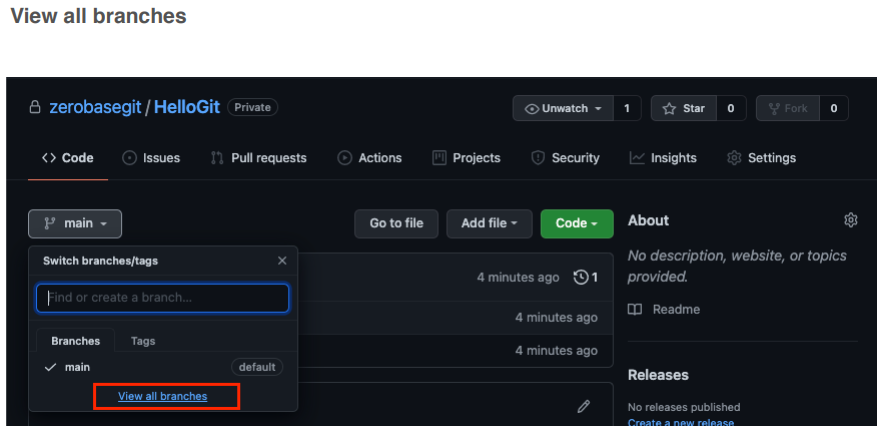
Task: Close the Switch branches/tags popup
Action: point(282,261)
